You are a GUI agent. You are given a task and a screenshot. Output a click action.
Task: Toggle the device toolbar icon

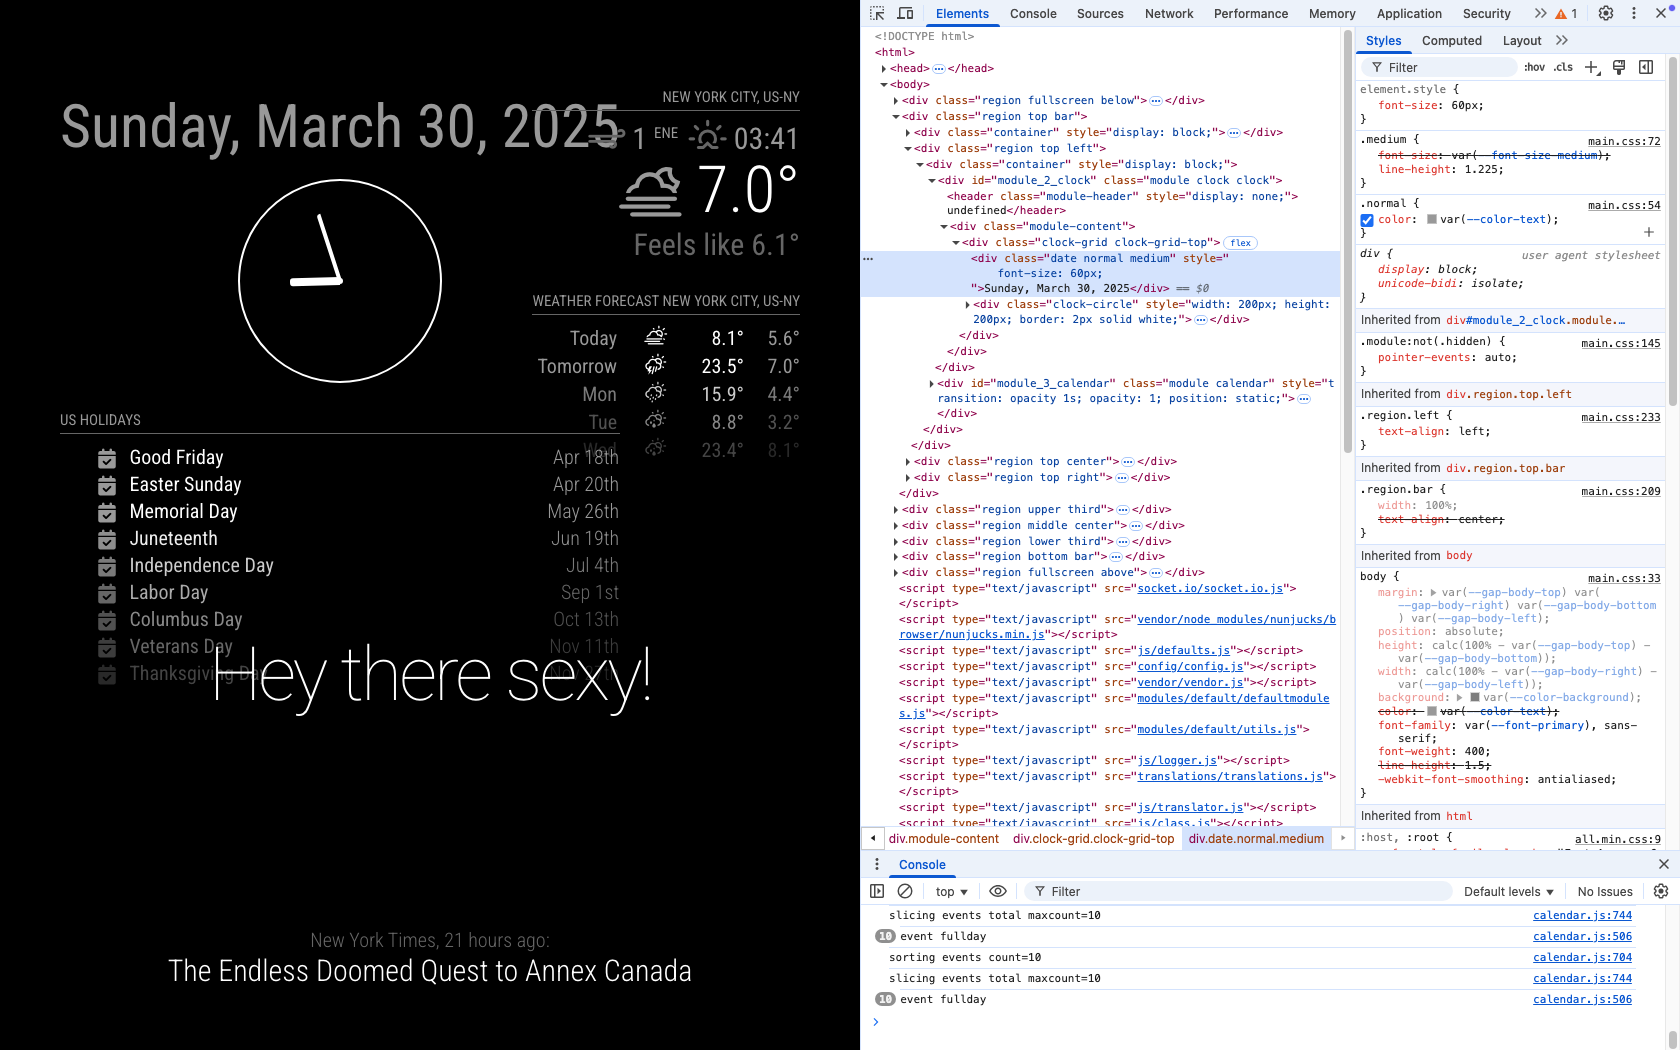(905, 13)
